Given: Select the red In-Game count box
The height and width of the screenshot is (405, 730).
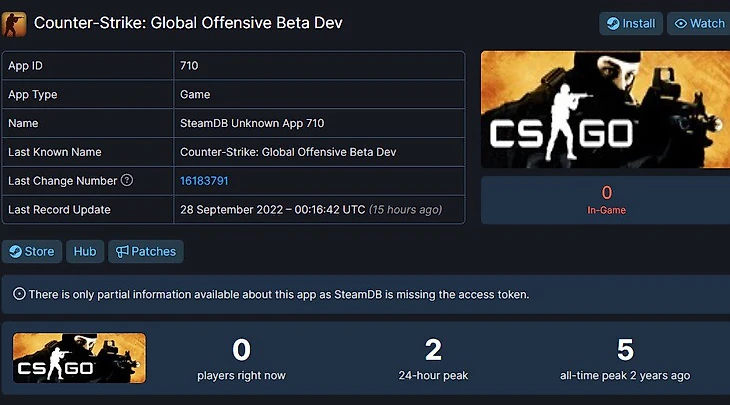Looking at the screenshot, I should point(606,200).
